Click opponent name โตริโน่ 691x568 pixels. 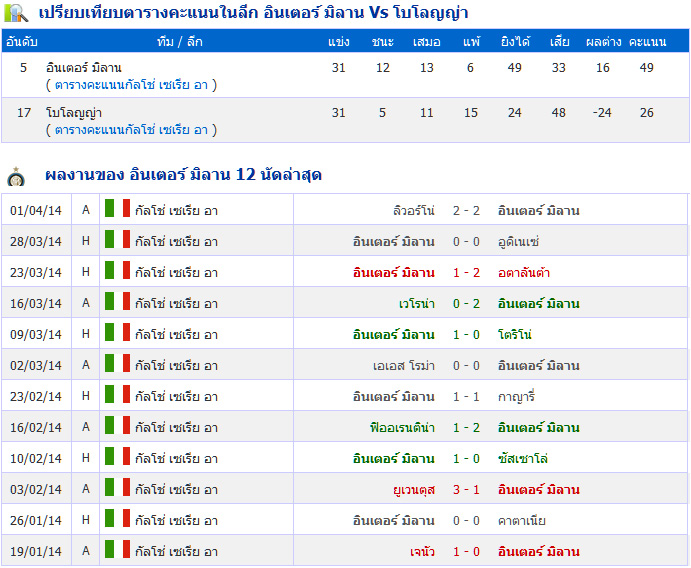coord(515,334)
